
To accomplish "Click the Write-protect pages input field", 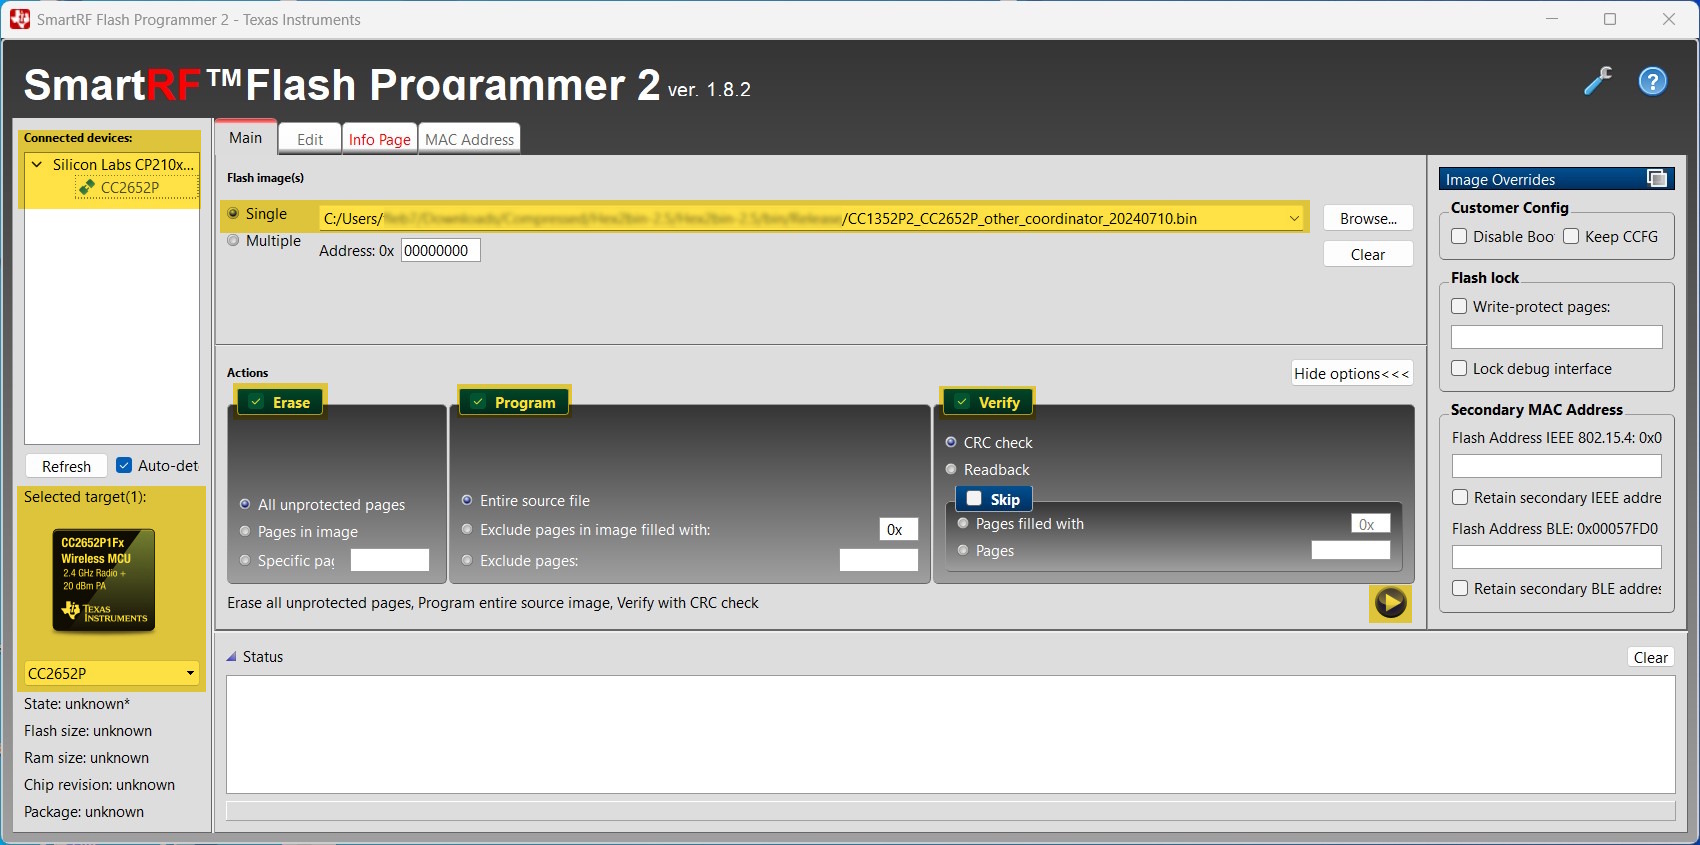I will [1557, 337].
